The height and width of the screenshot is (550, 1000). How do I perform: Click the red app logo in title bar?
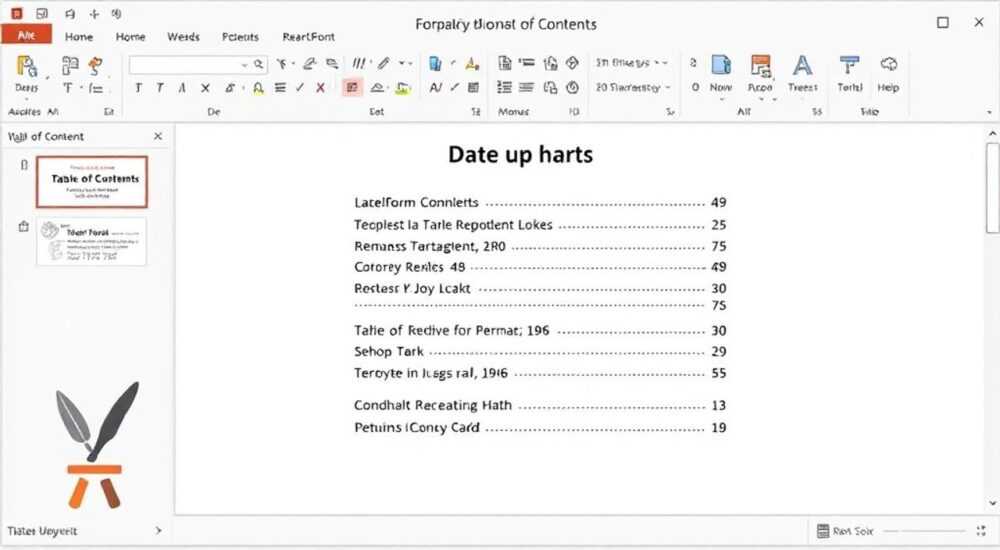pyautogui.click(x=17, y=13)
